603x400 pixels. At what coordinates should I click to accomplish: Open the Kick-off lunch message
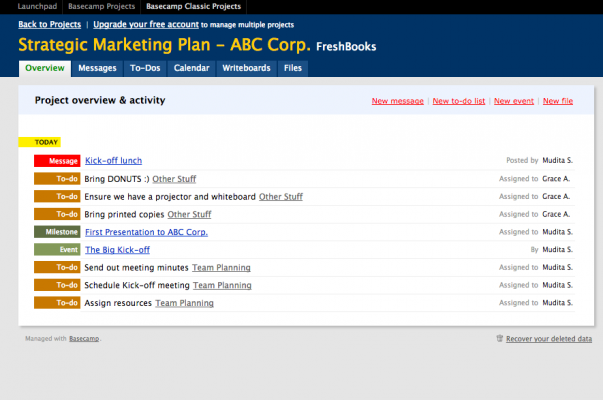pyautogui.click(x=113, y=161)
